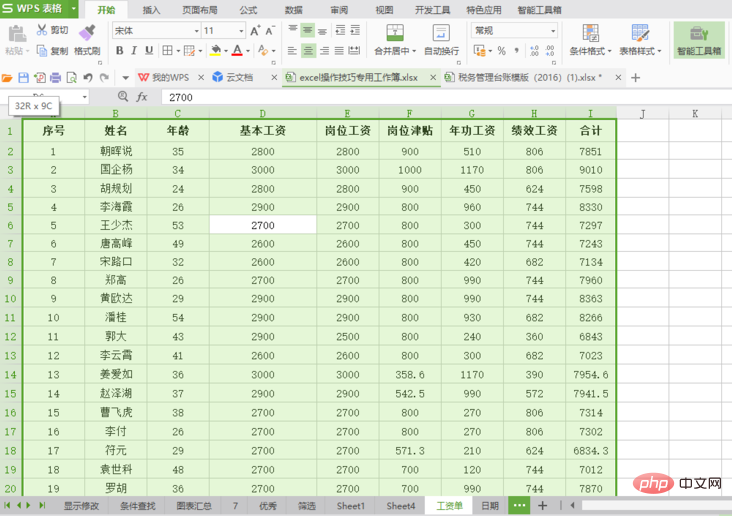
Task: Toggle Bold formatting
Action: 120,50
